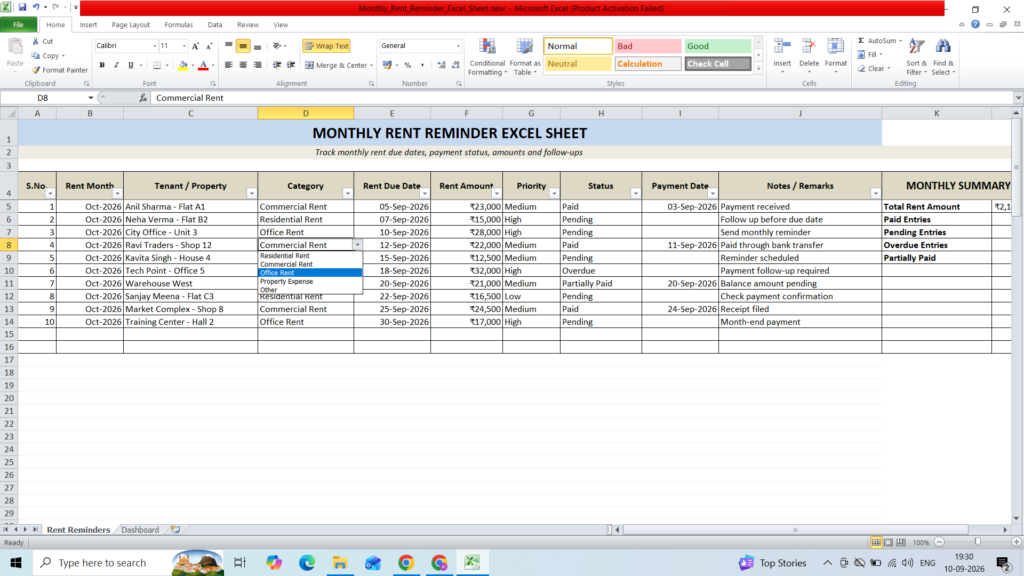1024x576 pixels.
Task: Switch to Normal view in status bar
Action: (876, 543)
